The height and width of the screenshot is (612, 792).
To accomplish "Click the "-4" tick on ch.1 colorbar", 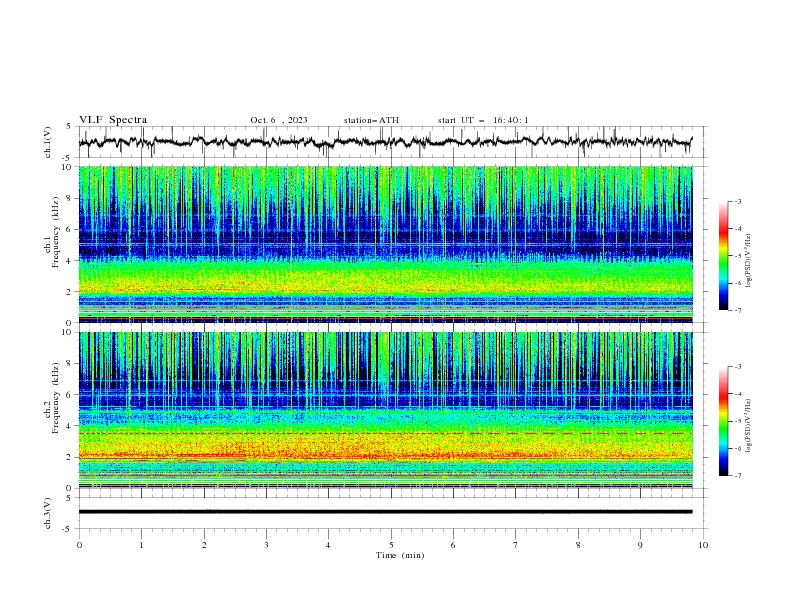I will point(737,229).
